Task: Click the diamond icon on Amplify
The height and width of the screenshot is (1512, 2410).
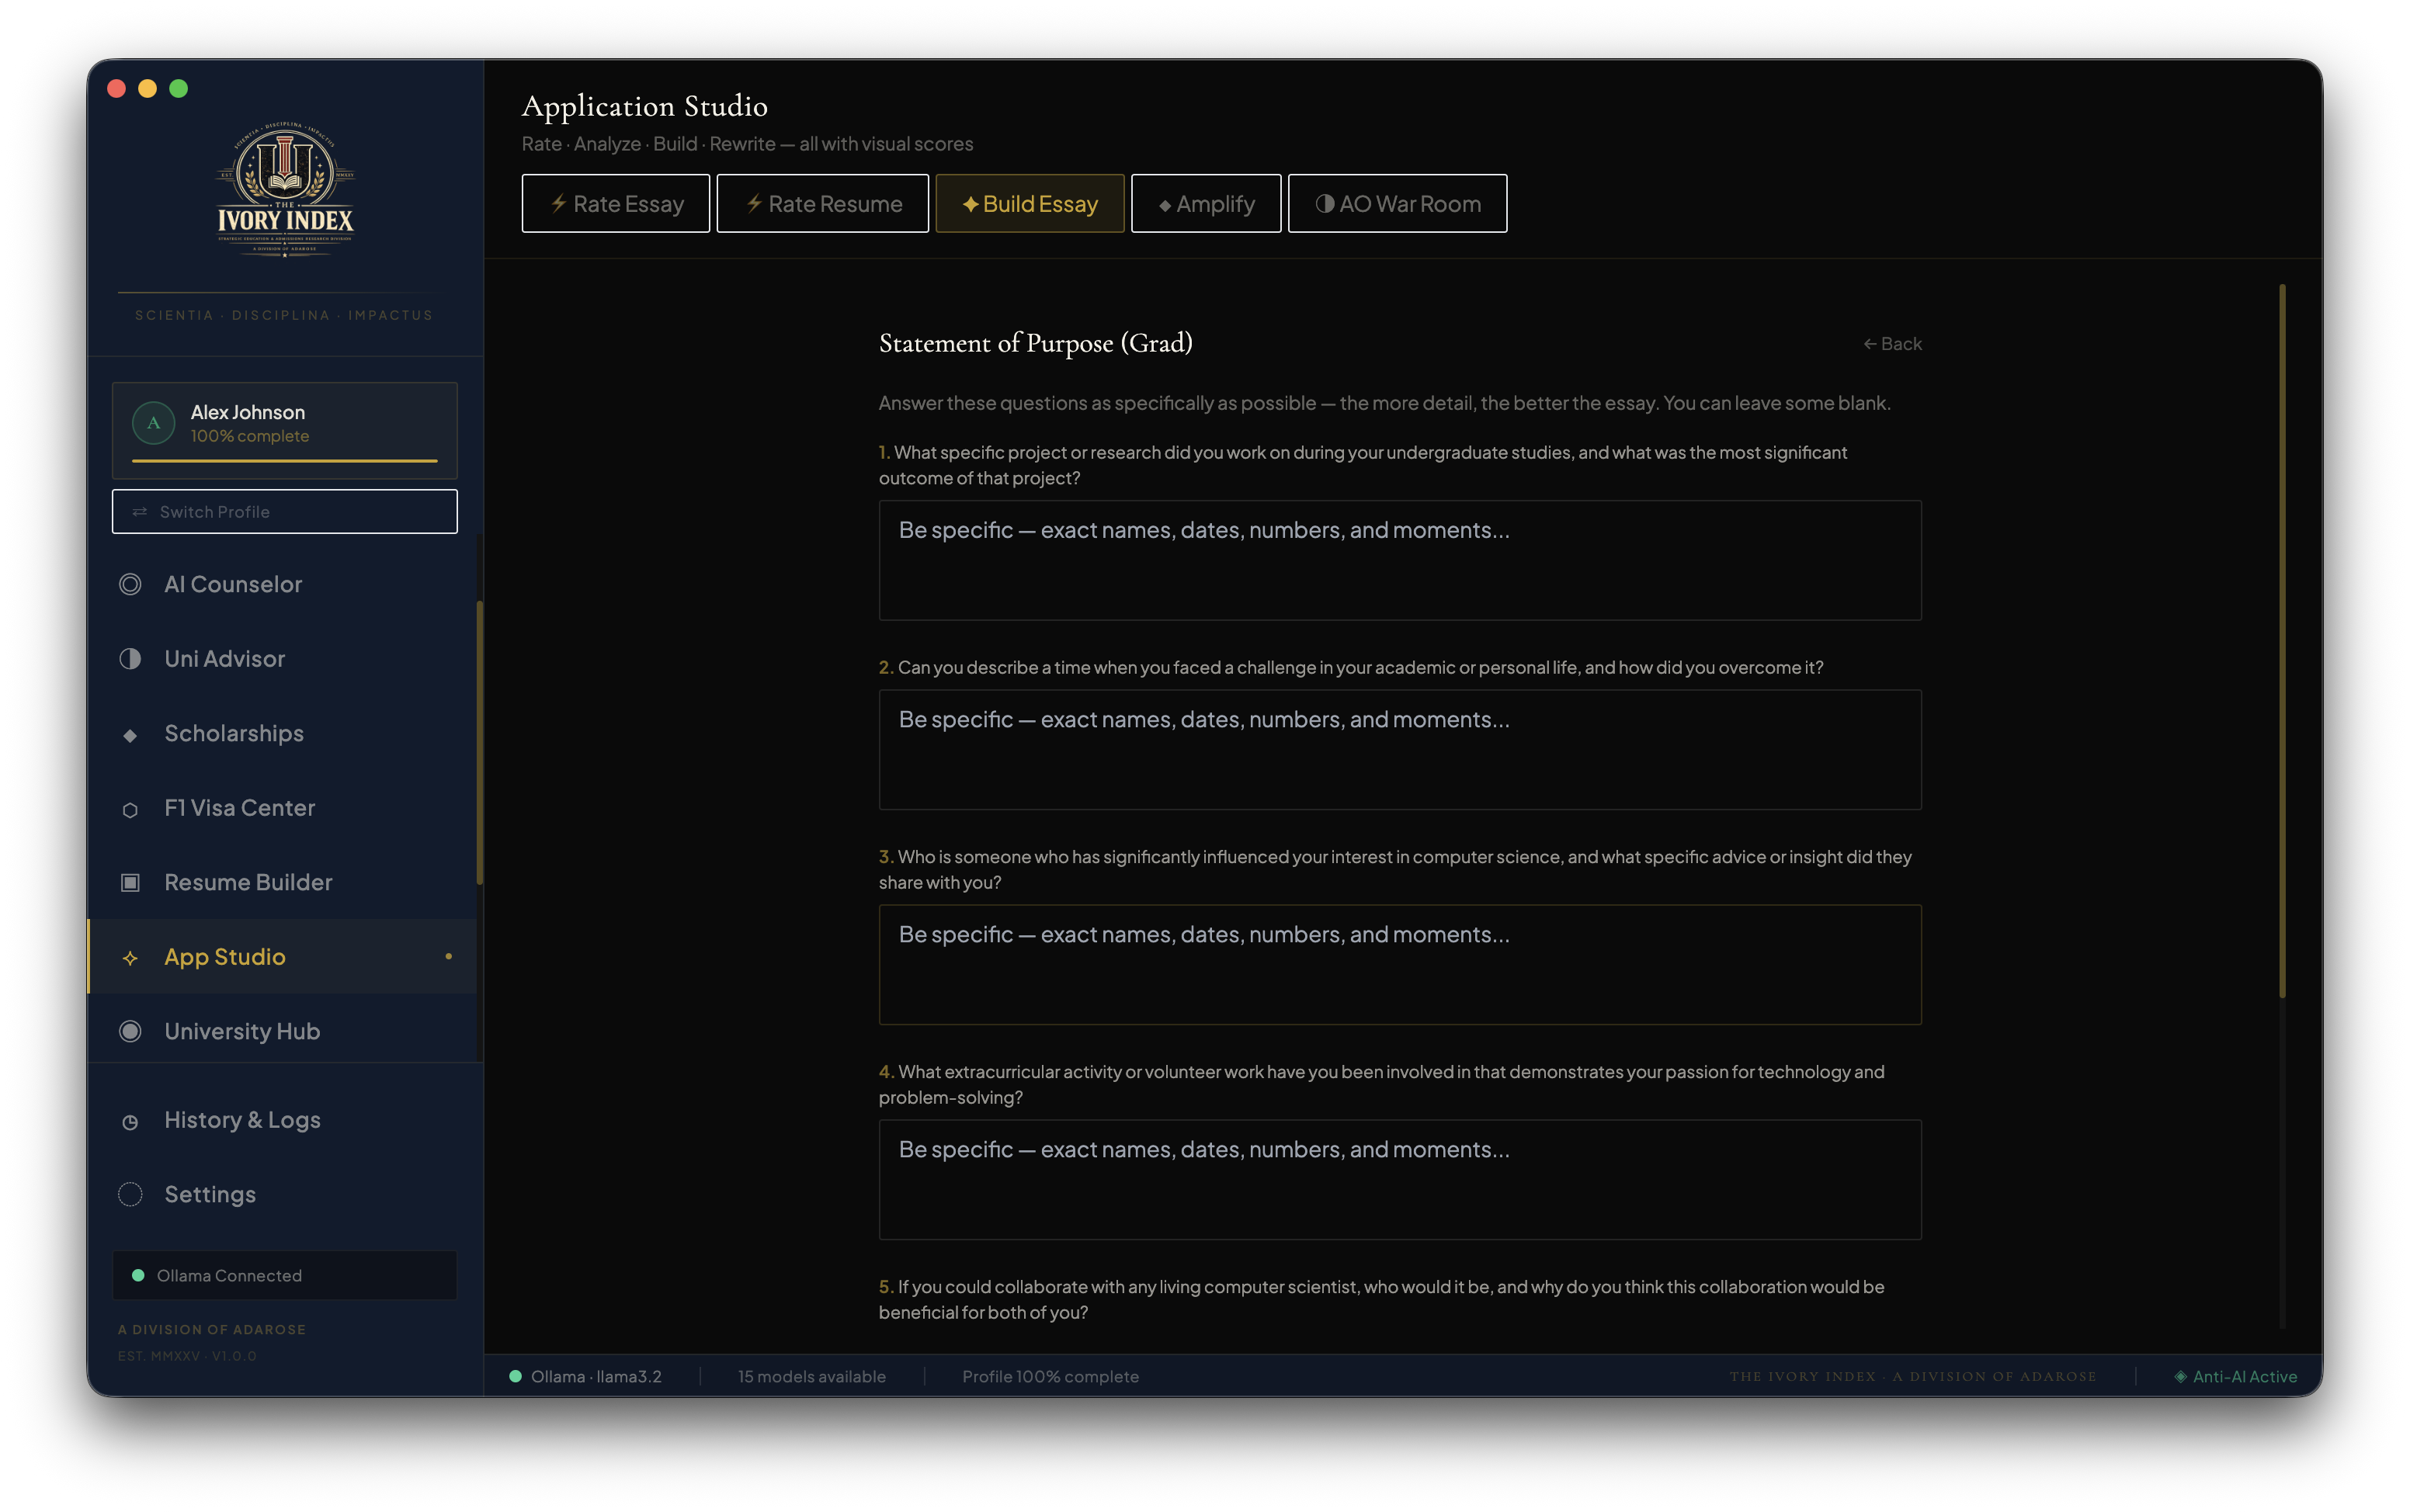Action: tap(1165, 206)
